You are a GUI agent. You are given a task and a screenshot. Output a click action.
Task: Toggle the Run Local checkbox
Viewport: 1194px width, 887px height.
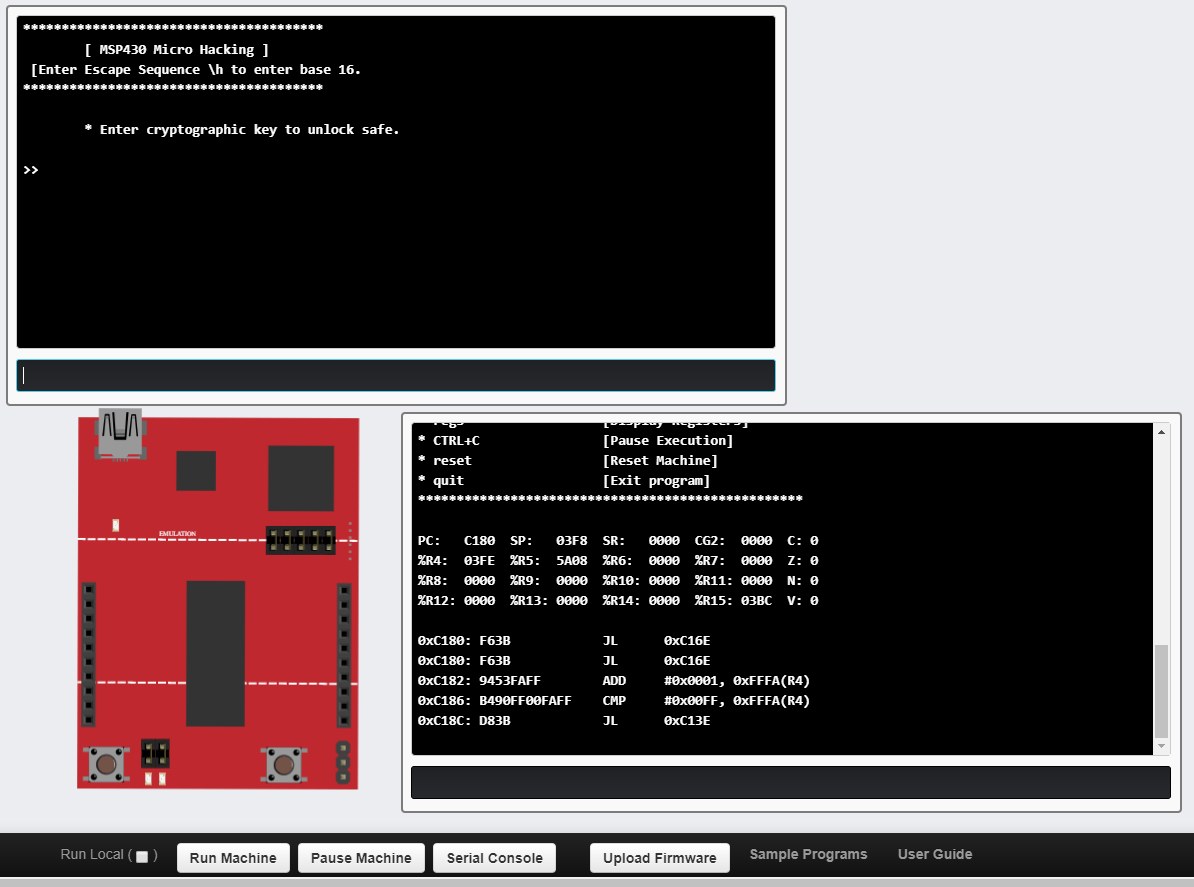(142, 857)
